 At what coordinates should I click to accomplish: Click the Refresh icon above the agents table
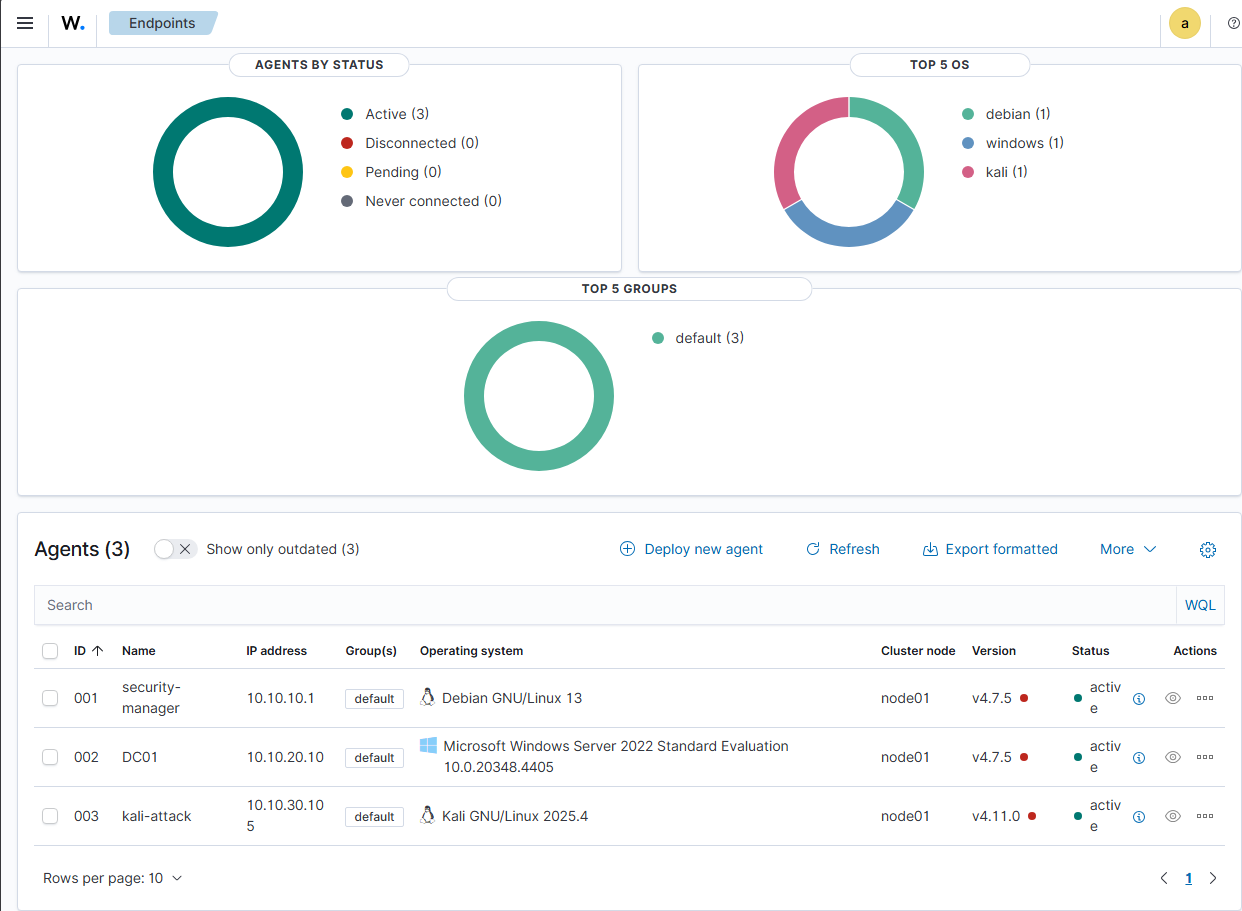(x=842, y=549)
